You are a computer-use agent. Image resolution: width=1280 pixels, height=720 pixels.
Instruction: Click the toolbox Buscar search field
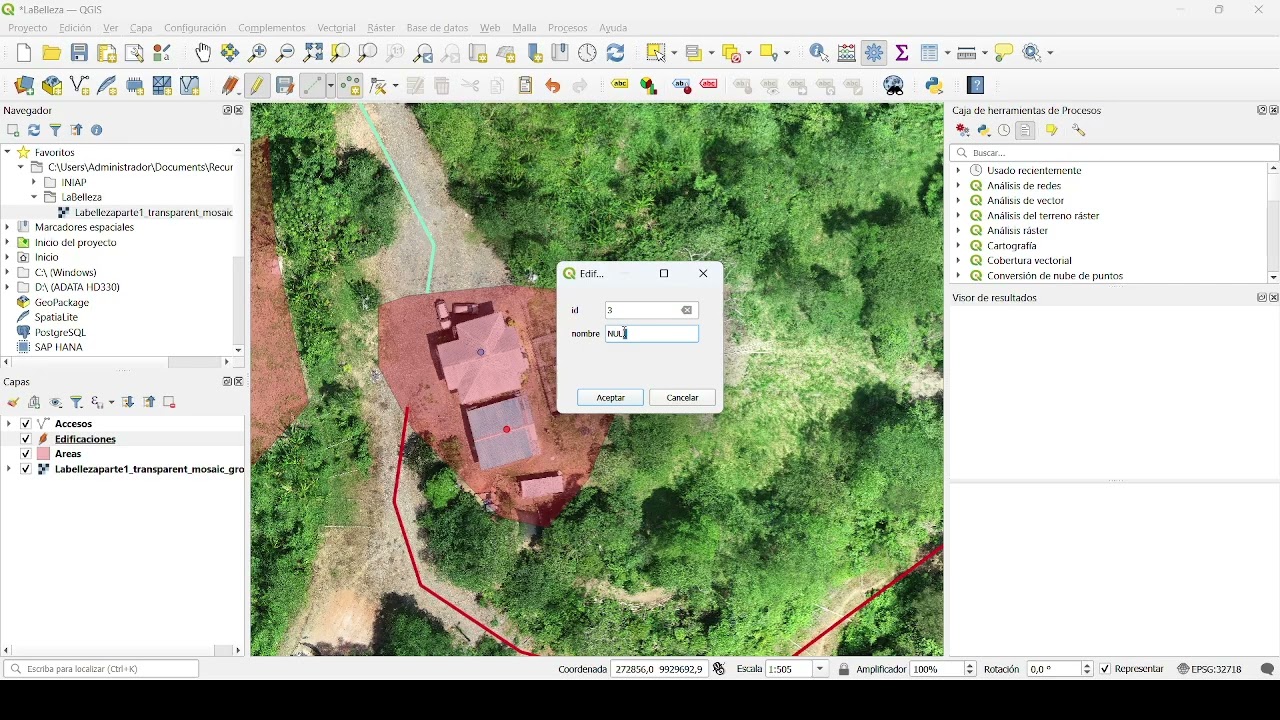pos(1115,154)
